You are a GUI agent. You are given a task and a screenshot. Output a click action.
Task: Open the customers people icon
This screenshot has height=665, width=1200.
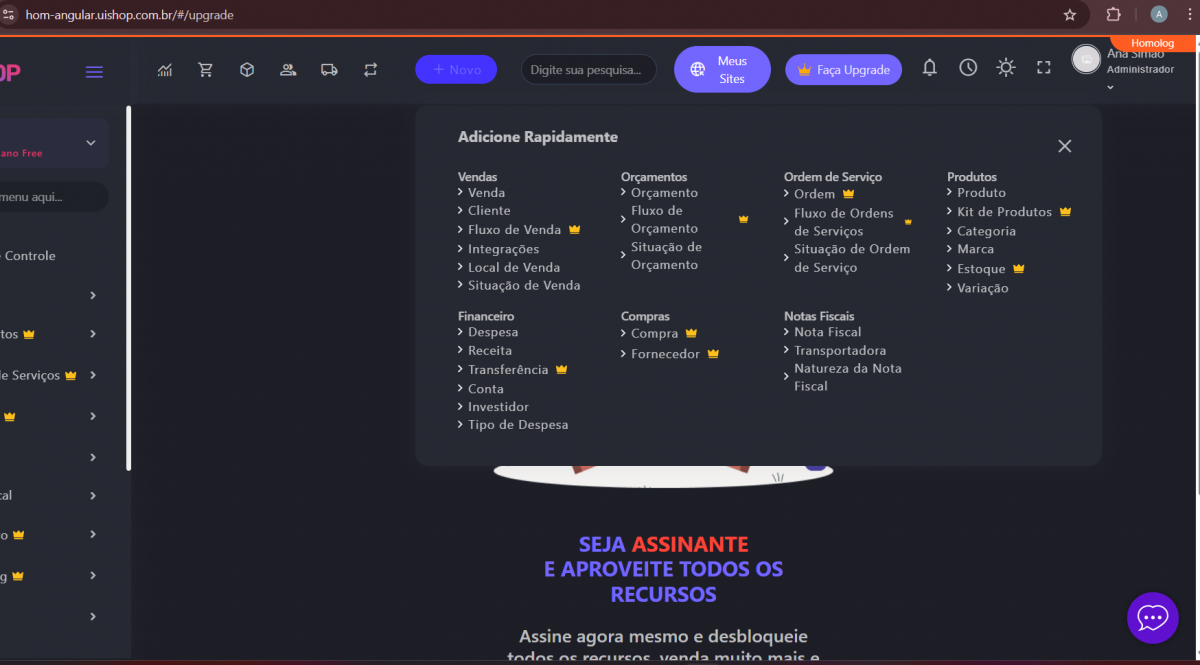[x=288, y=70]
